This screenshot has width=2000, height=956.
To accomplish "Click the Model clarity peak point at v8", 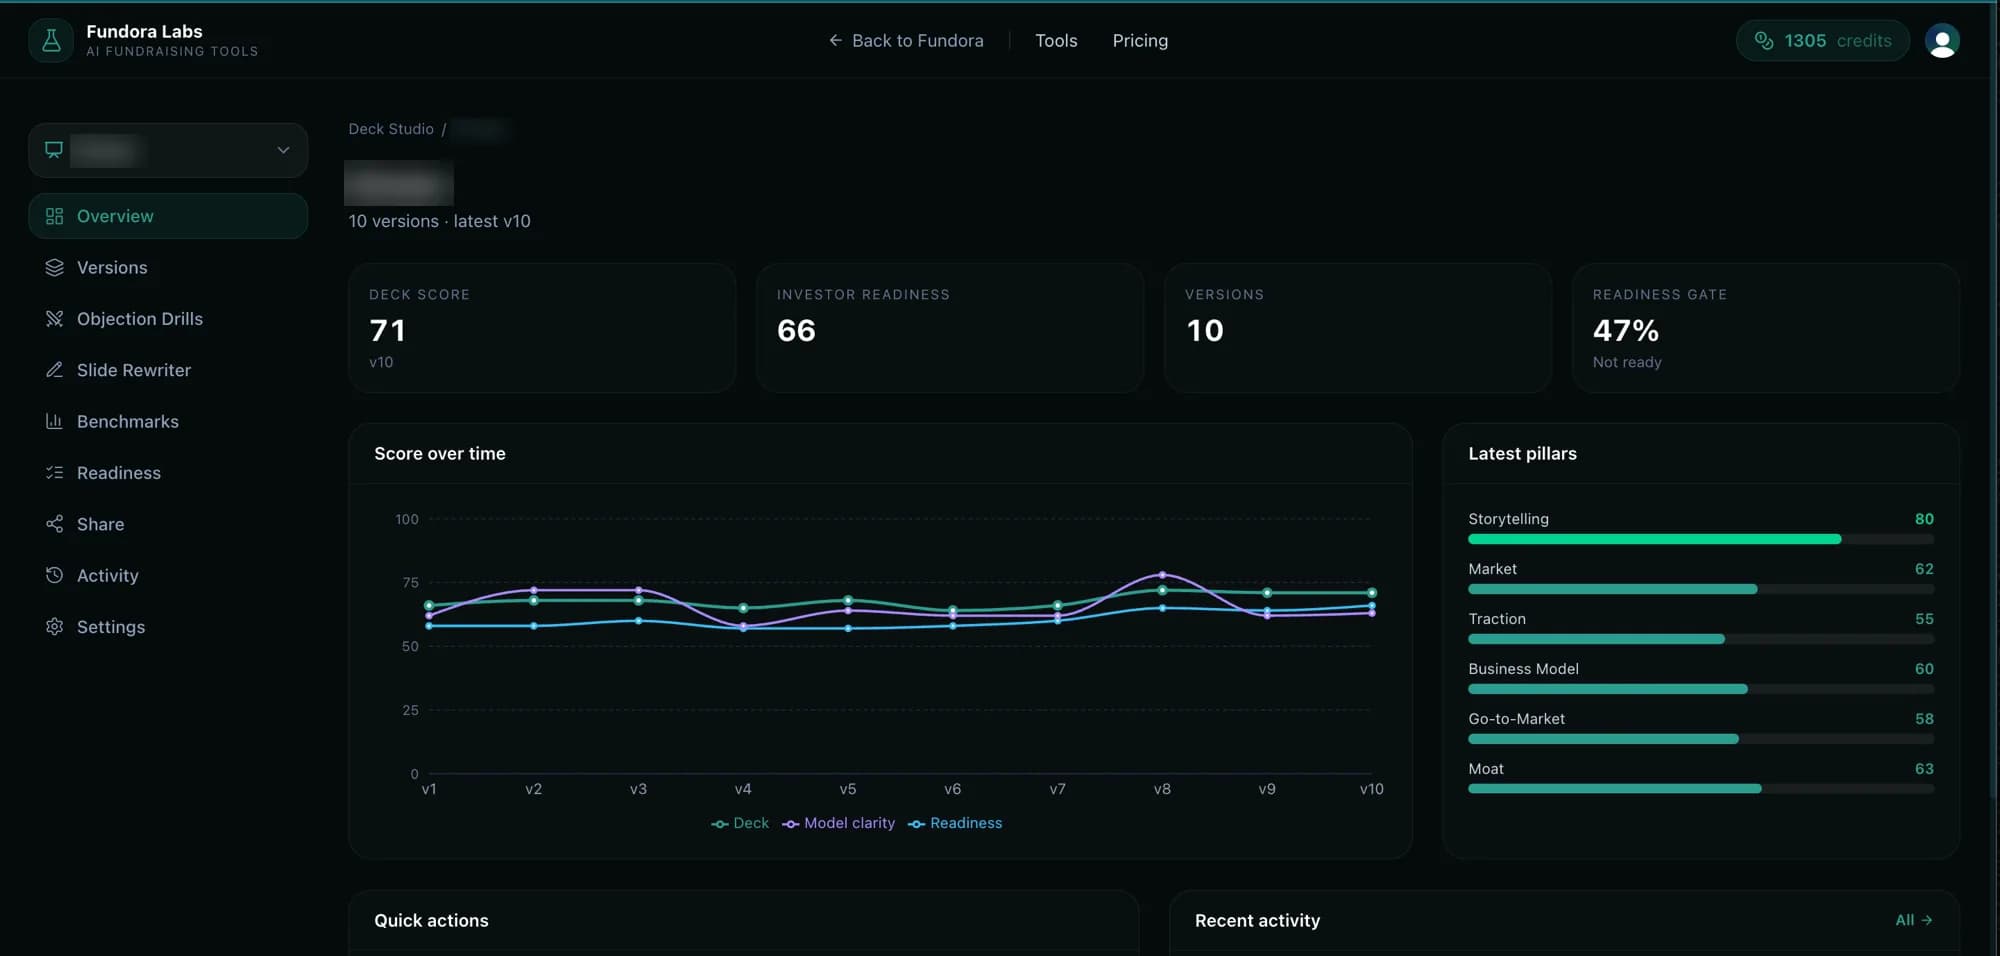I will coord(1162,575).
